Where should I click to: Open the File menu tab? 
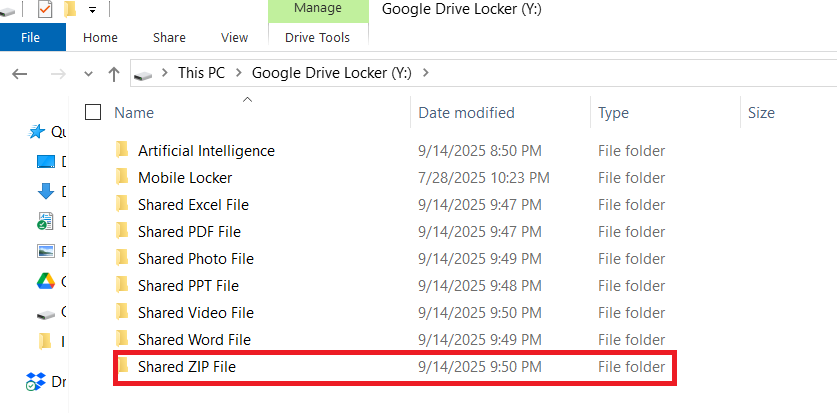(30, 38)
